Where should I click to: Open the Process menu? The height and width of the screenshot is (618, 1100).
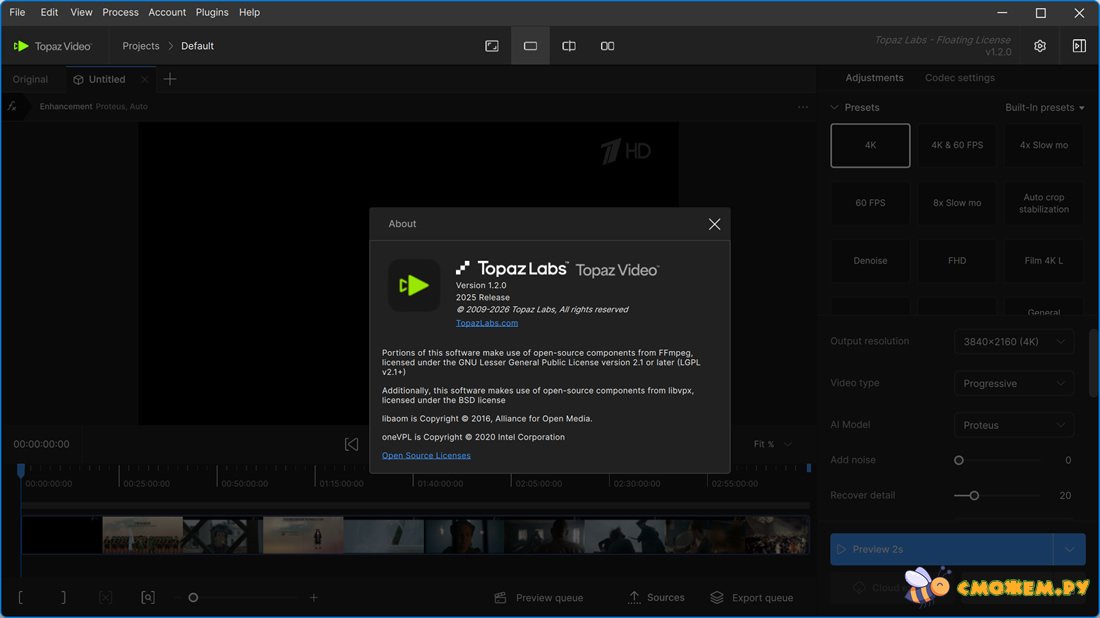pos(120,12)
